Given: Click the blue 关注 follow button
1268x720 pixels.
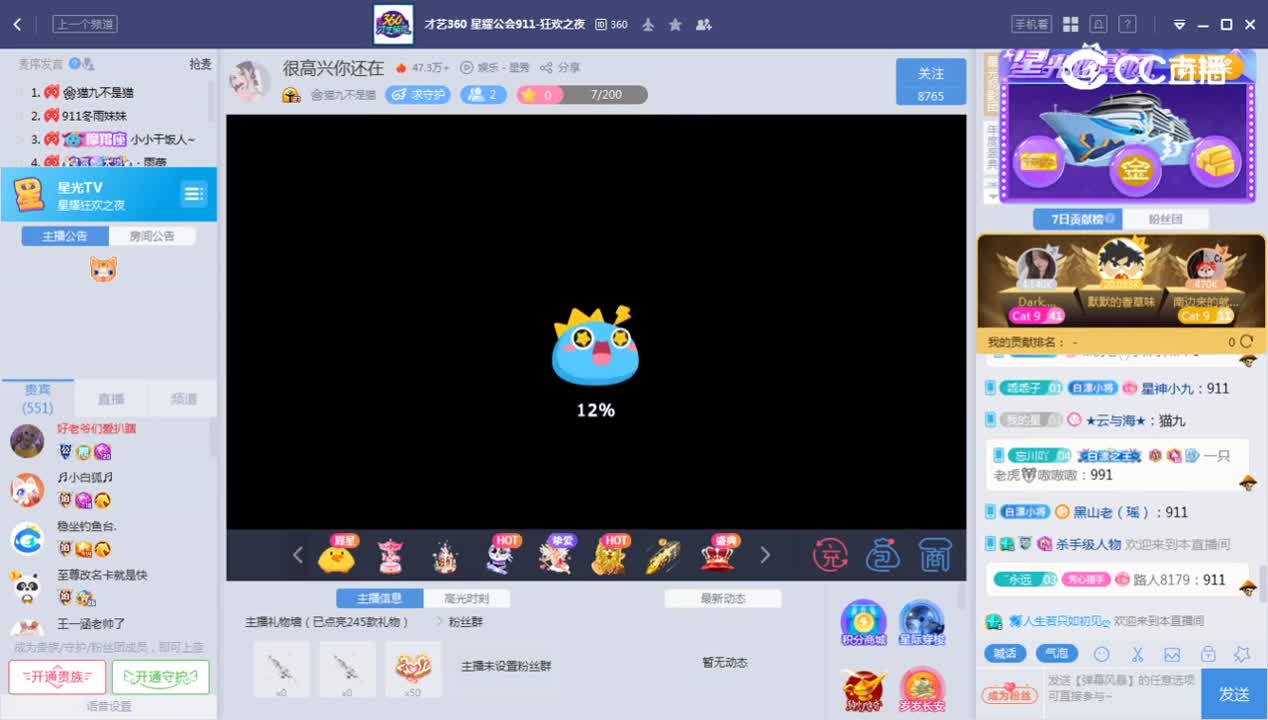Looking at the screenshot, I should pos(931,82).
